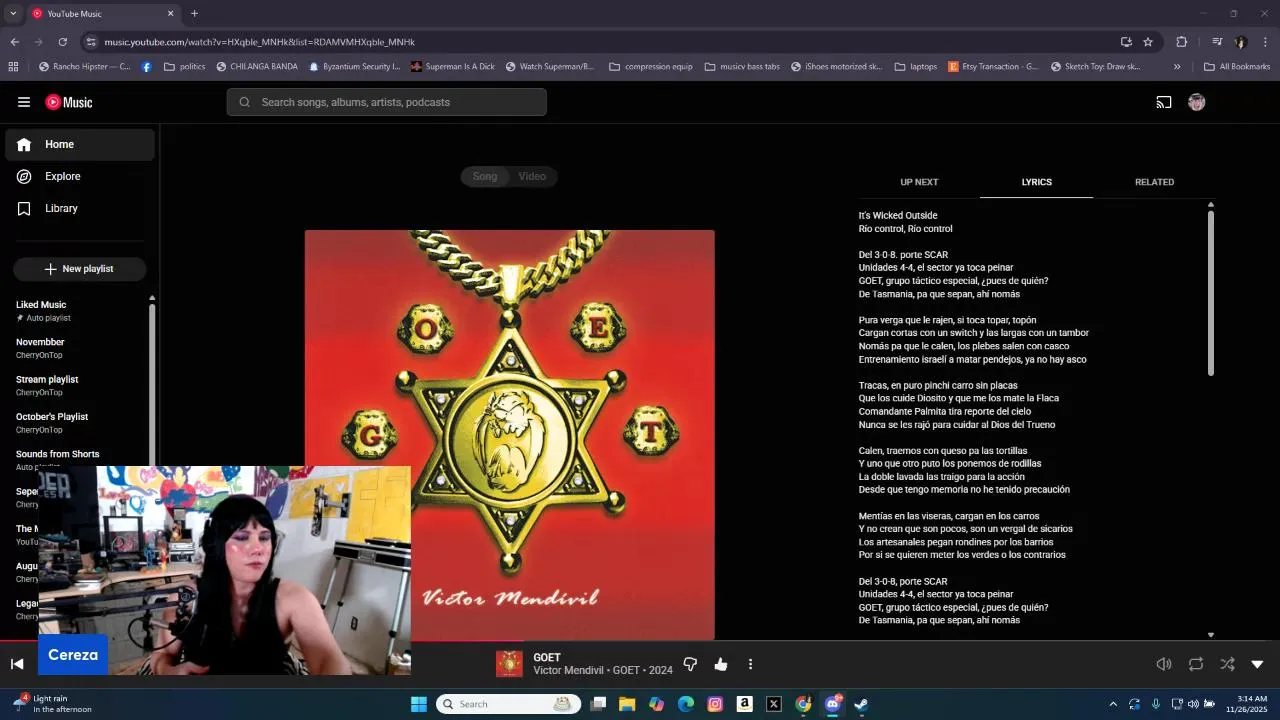
Task: Open the three-dot song options menu
Action: tap(750, 664)
